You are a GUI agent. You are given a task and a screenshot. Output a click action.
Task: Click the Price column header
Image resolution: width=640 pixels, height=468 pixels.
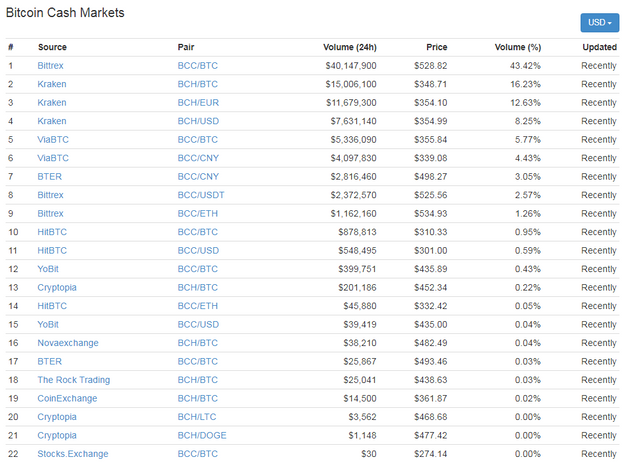[436, 47]
